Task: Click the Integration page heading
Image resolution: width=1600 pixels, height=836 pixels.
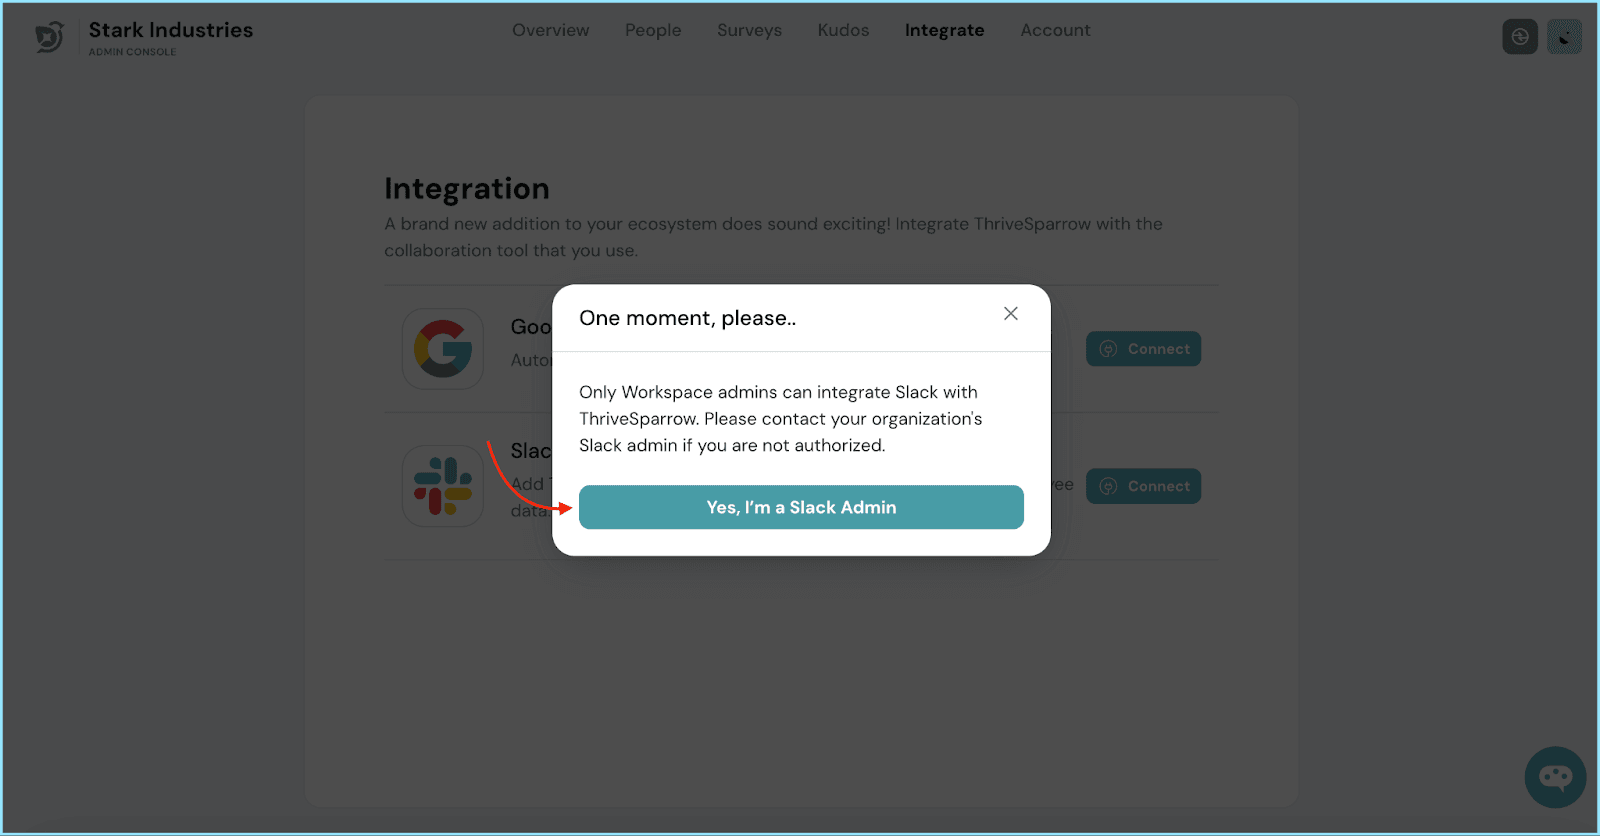Action: [x=467, y=189]
